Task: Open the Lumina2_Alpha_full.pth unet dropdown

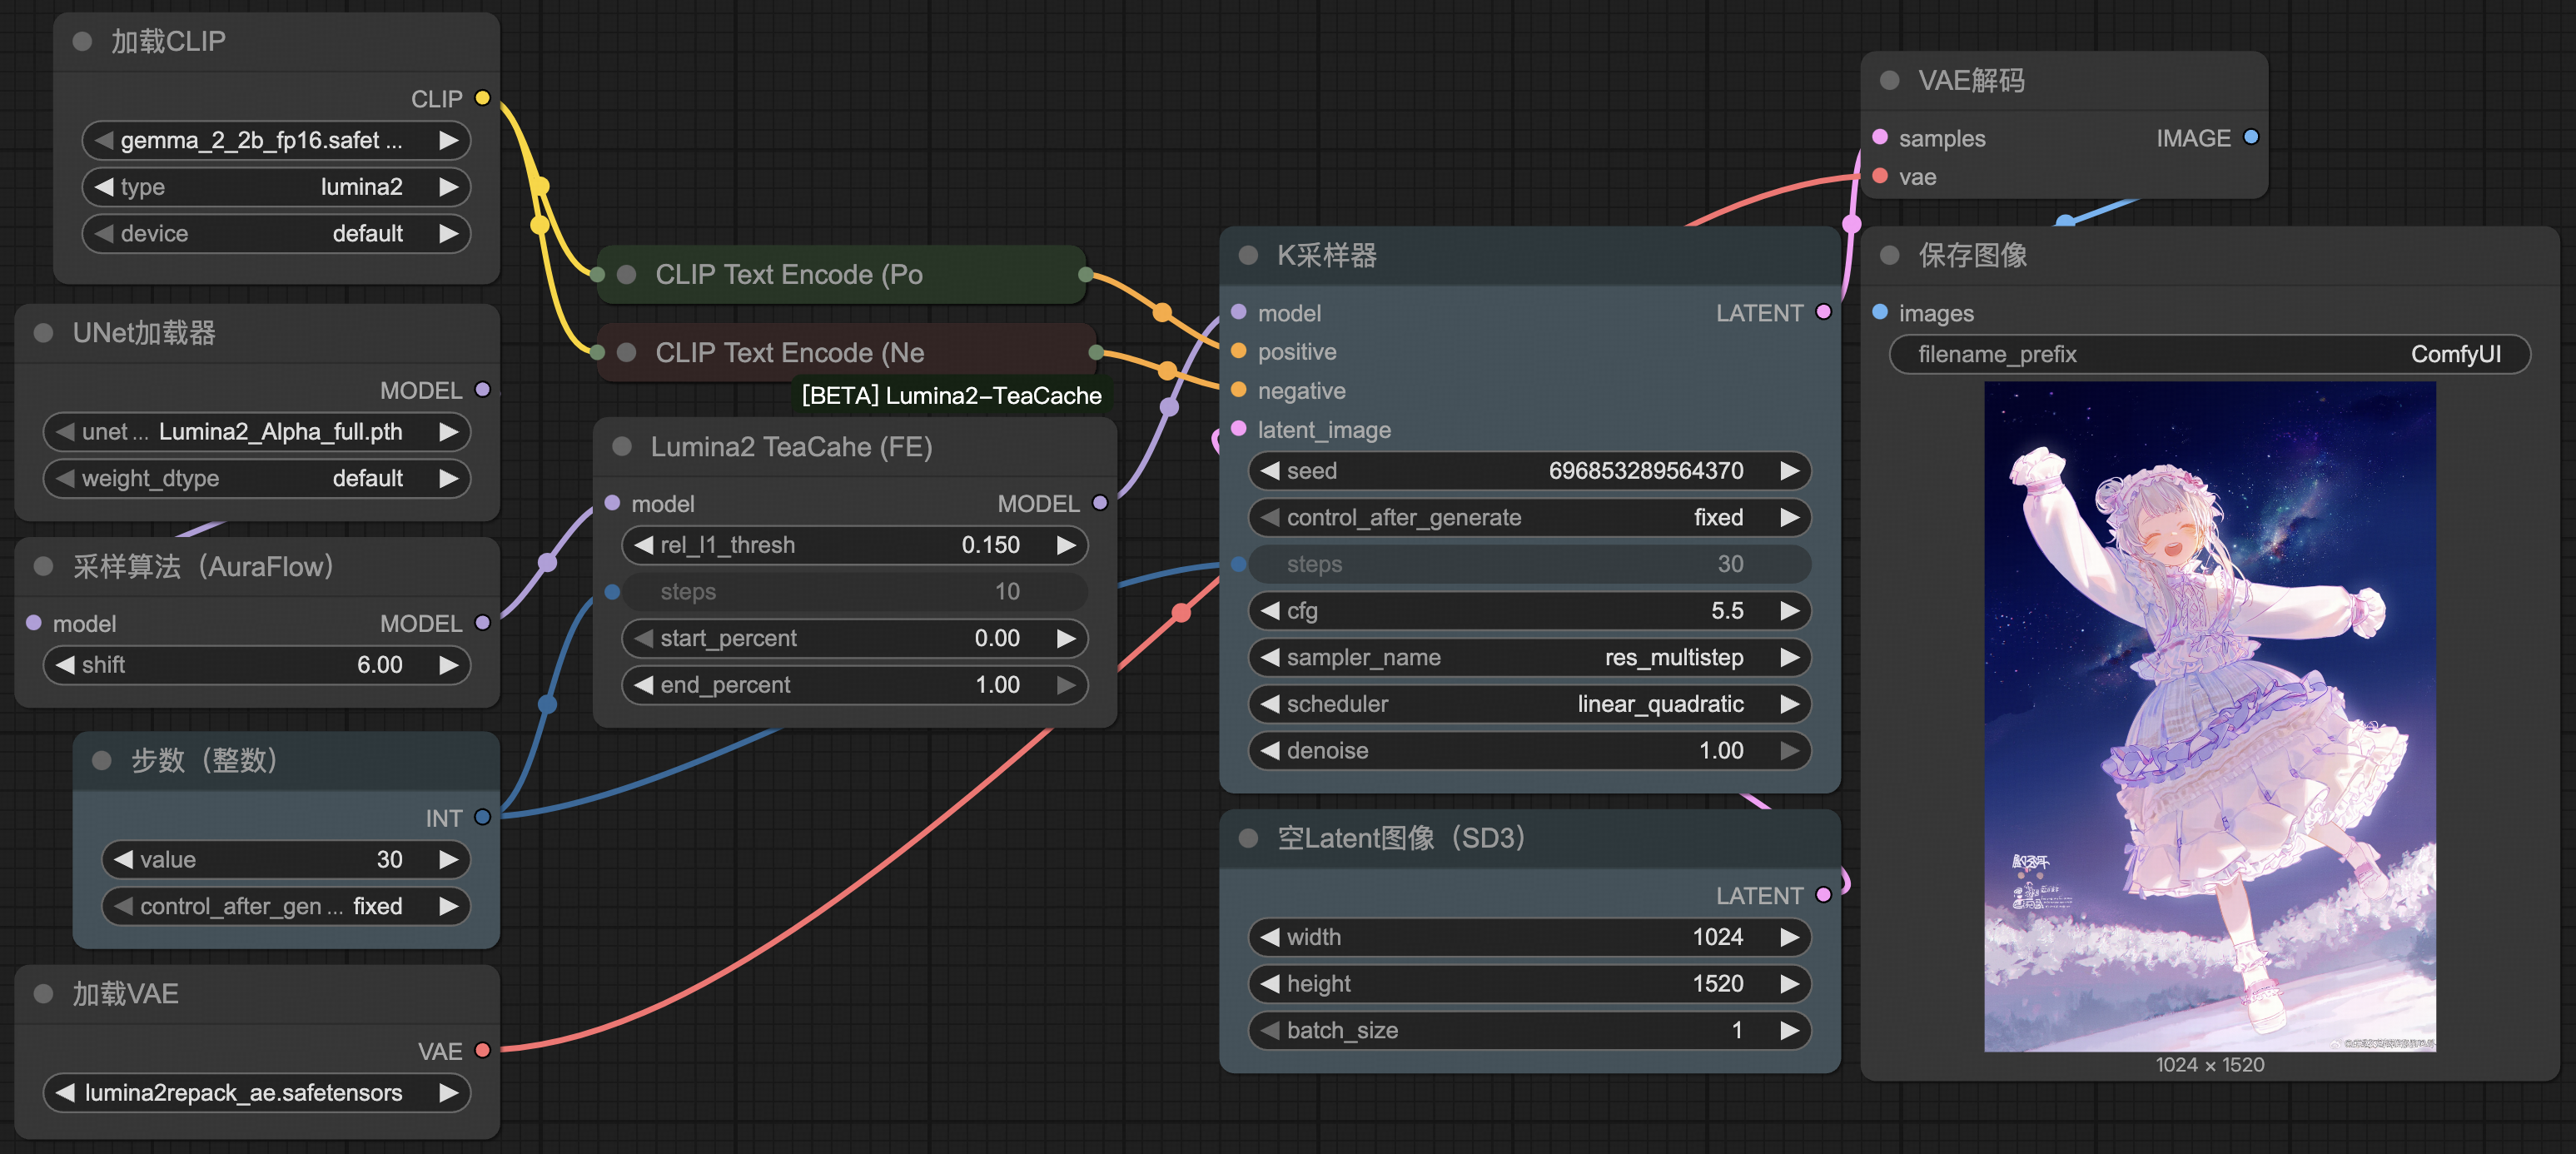Action: pyautogui.click(x=257, y=432)
